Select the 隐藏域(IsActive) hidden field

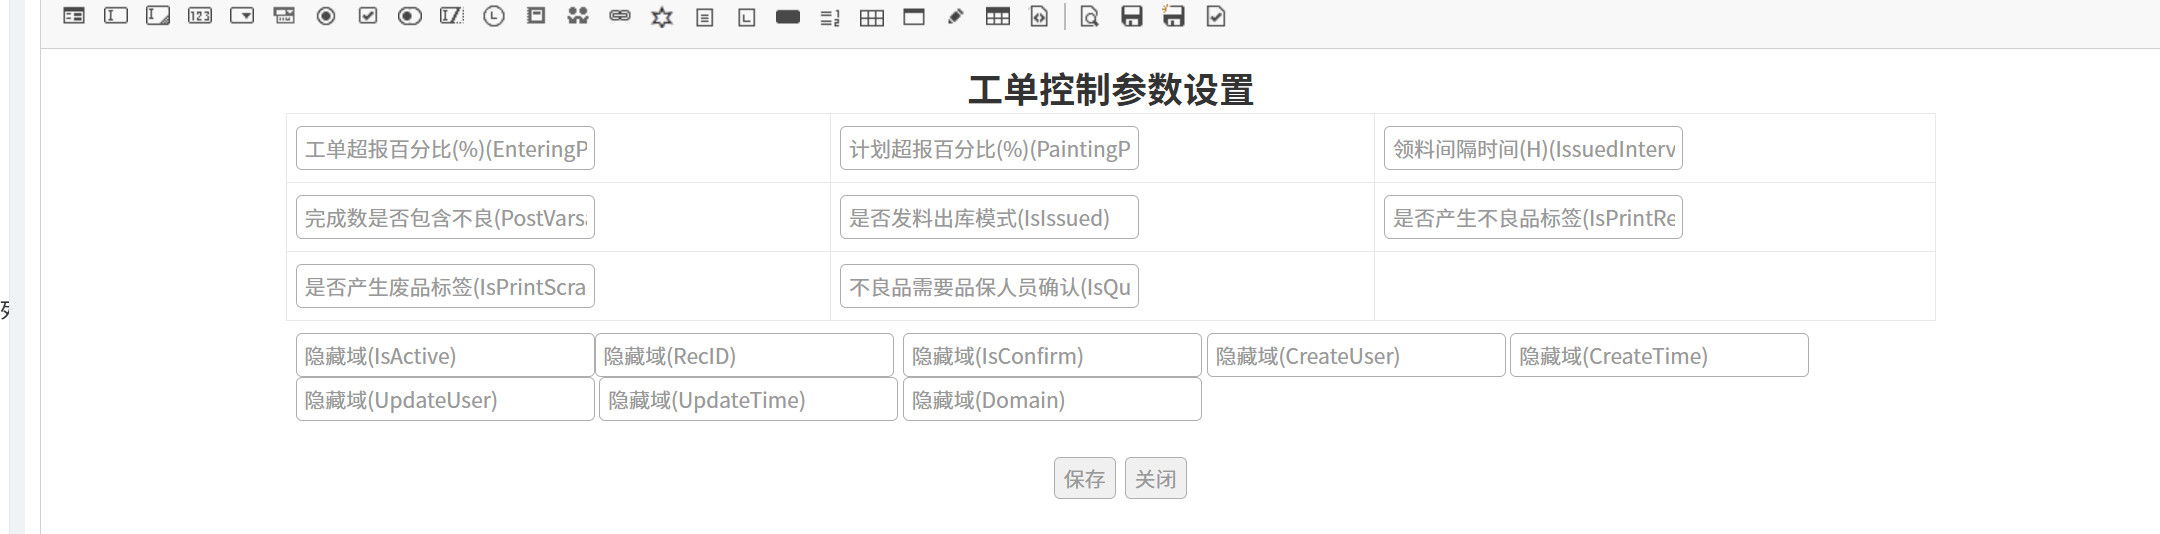click(x=445, y=356)
